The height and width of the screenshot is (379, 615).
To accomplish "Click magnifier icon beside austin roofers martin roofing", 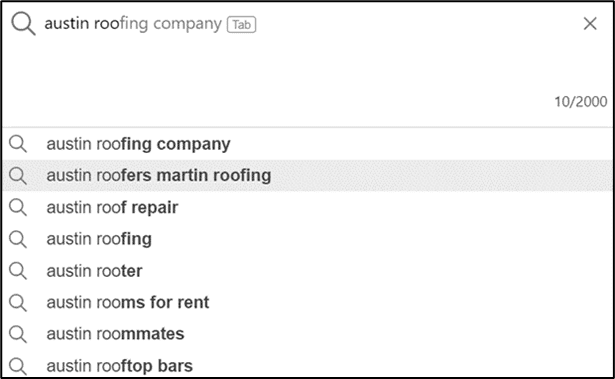I will 18,175.
